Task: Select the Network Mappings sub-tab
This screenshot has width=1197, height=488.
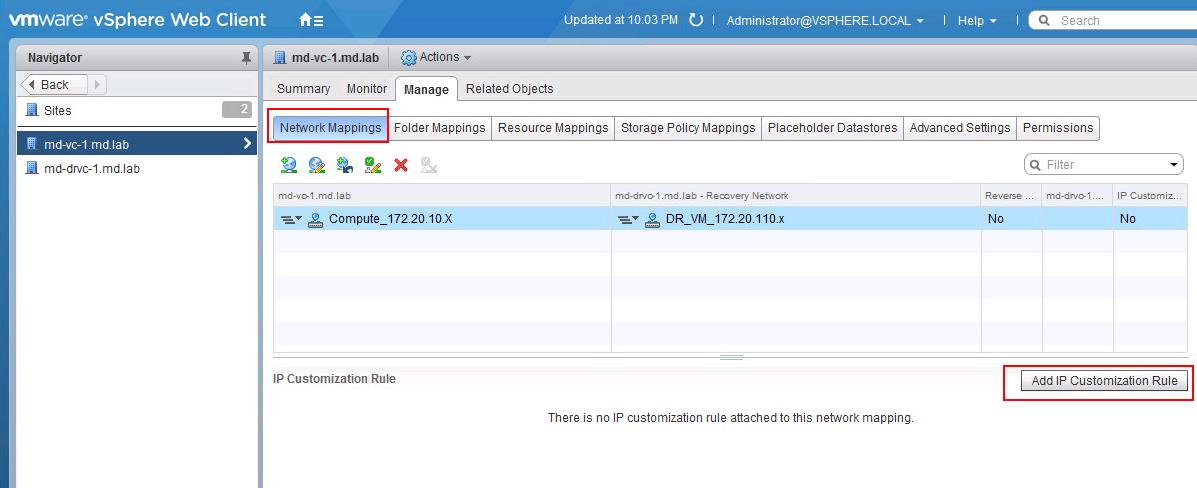Action: coord(330,128)
